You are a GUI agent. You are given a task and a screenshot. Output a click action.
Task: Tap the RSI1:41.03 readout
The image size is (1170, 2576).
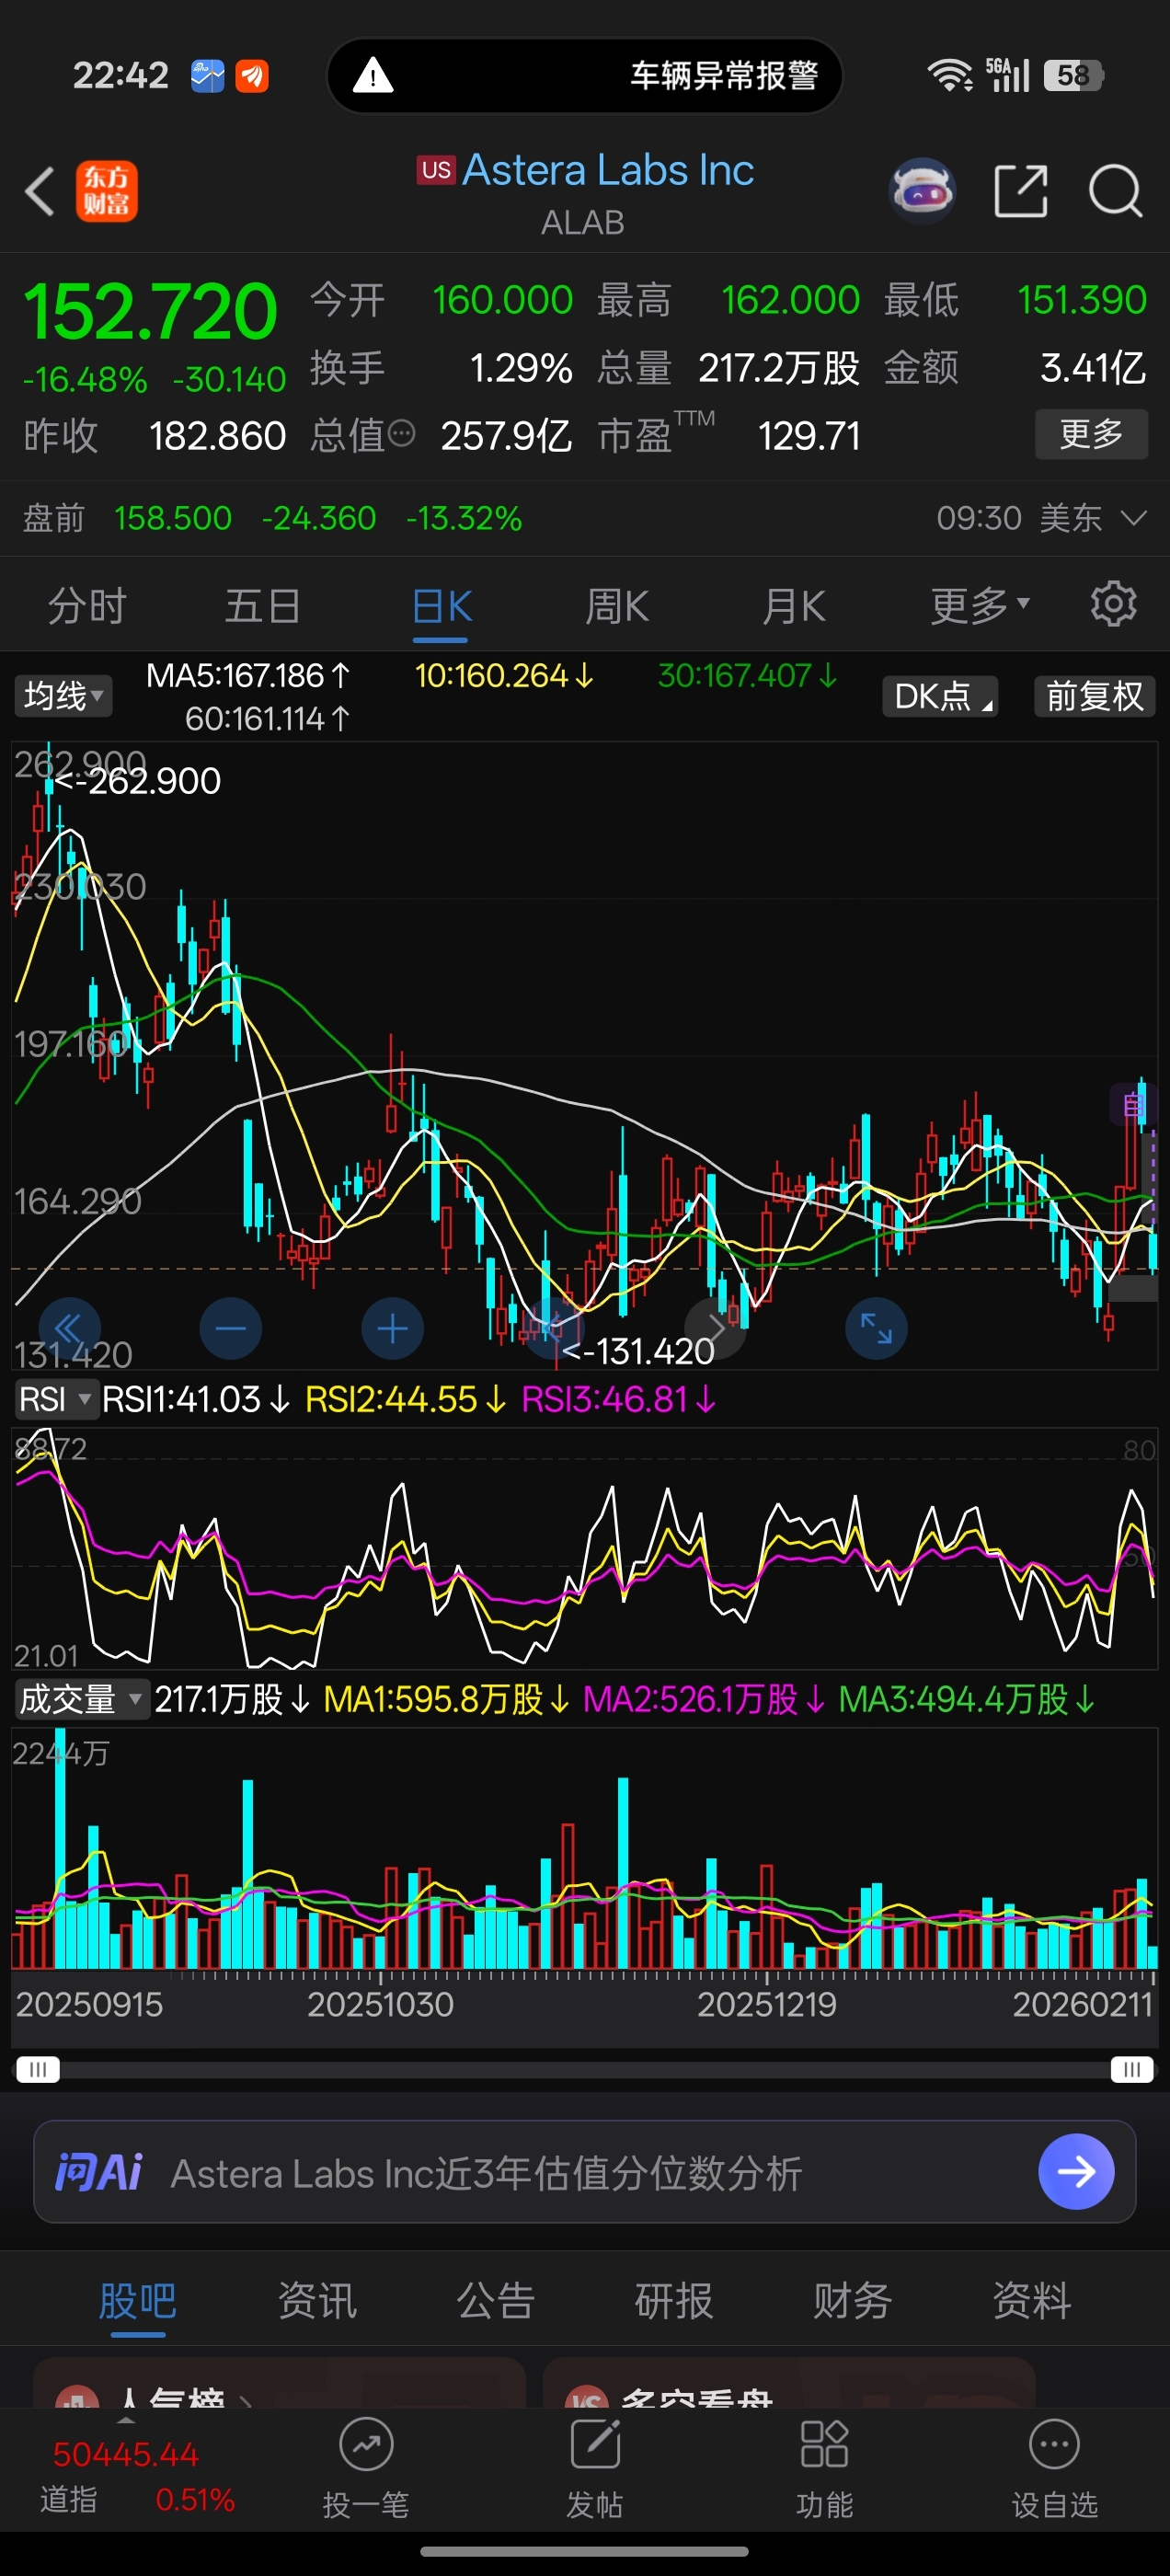click(196, 1399)
